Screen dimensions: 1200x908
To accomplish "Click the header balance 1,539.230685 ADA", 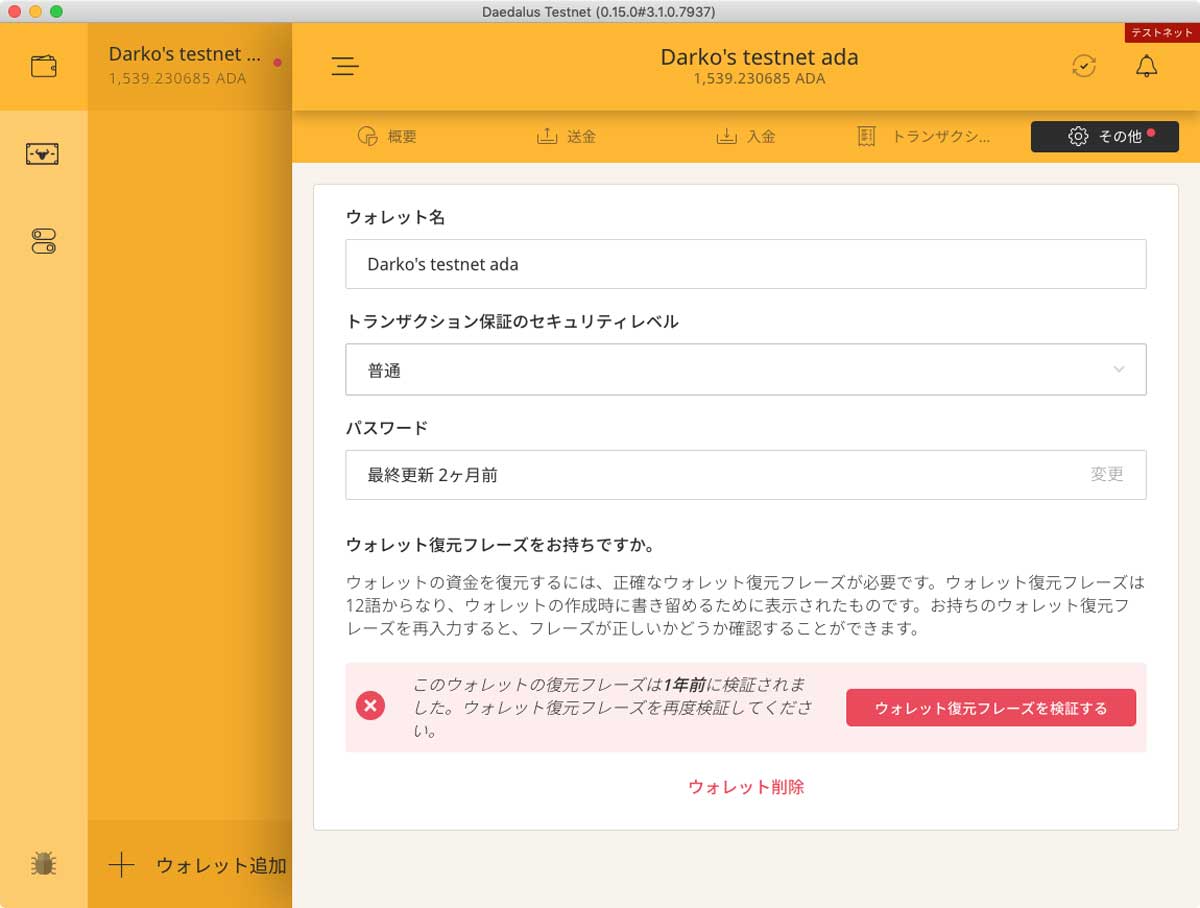I will (759, 78).
